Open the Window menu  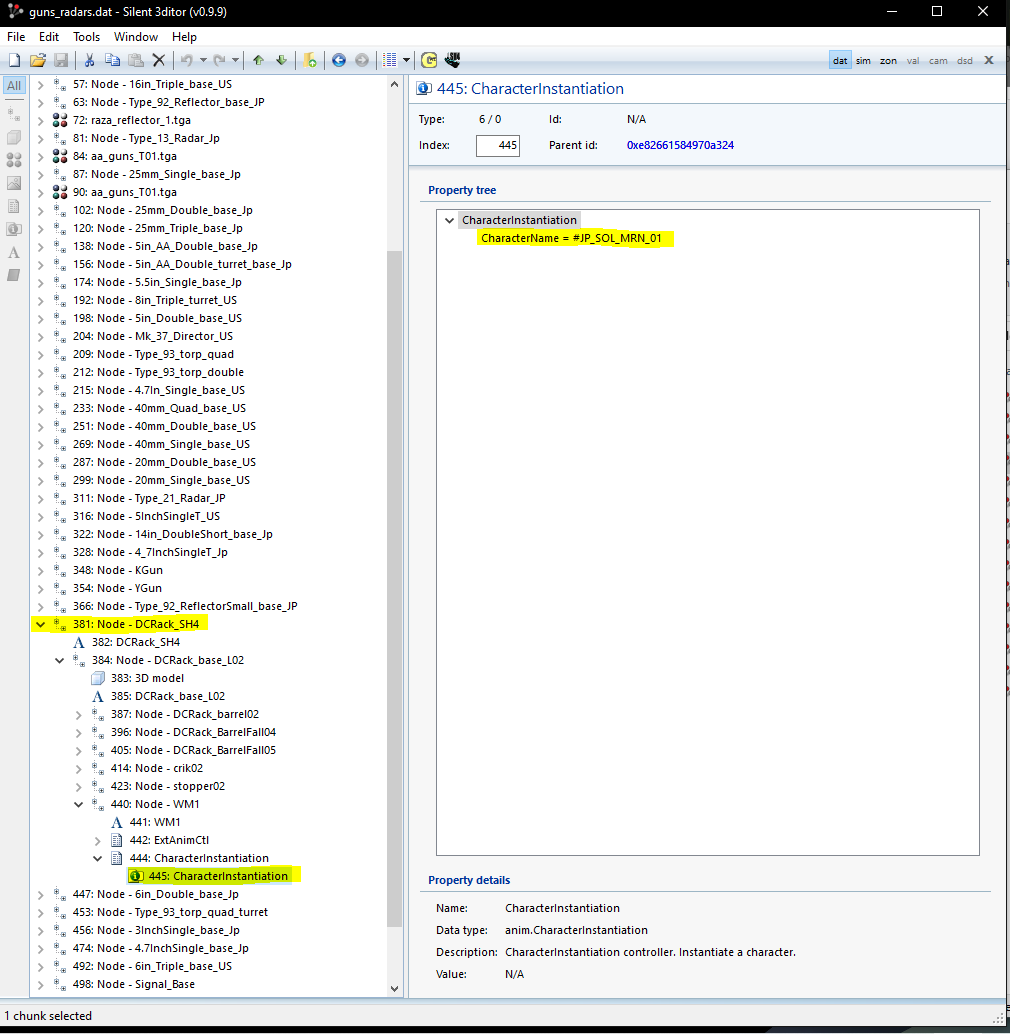pos(136,37)
